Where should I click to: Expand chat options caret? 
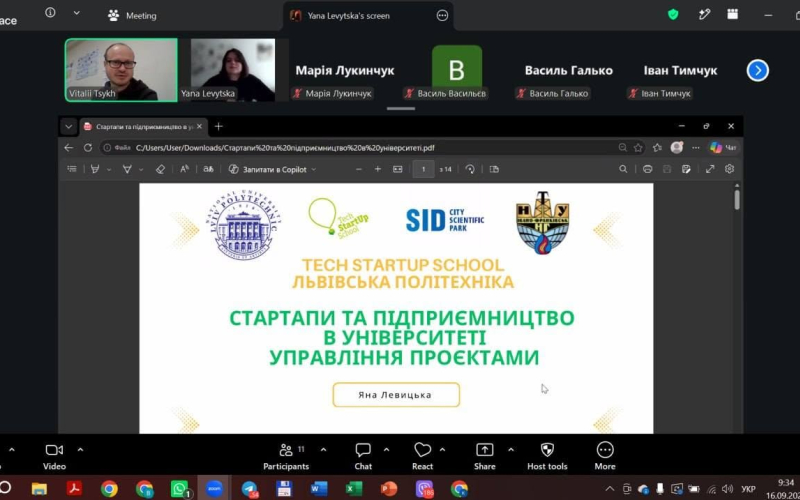click(x=386, y=450)
